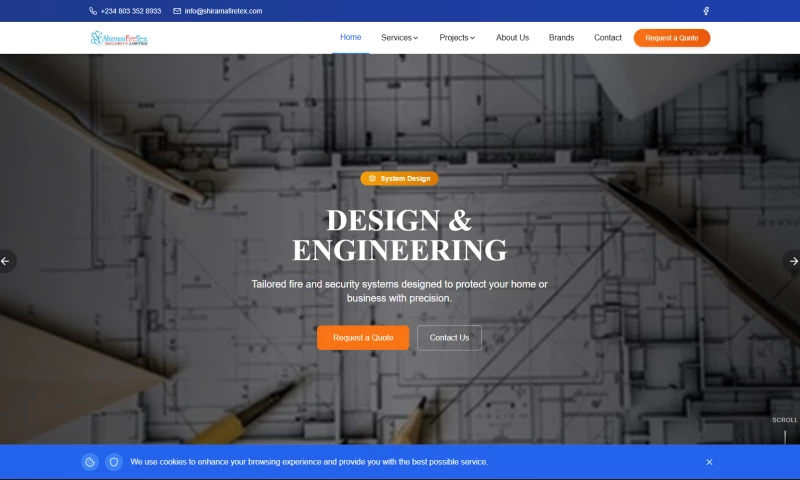The height and width of the screenshot is (480, 800).
Task: Advance to next slide with right arrow
Action: point(793,261)
